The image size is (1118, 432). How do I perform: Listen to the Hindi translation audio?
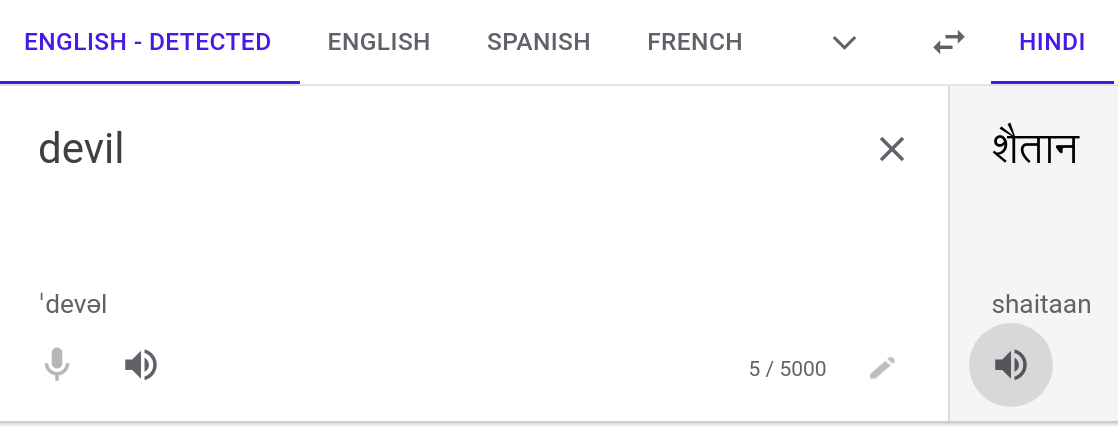1010,365
